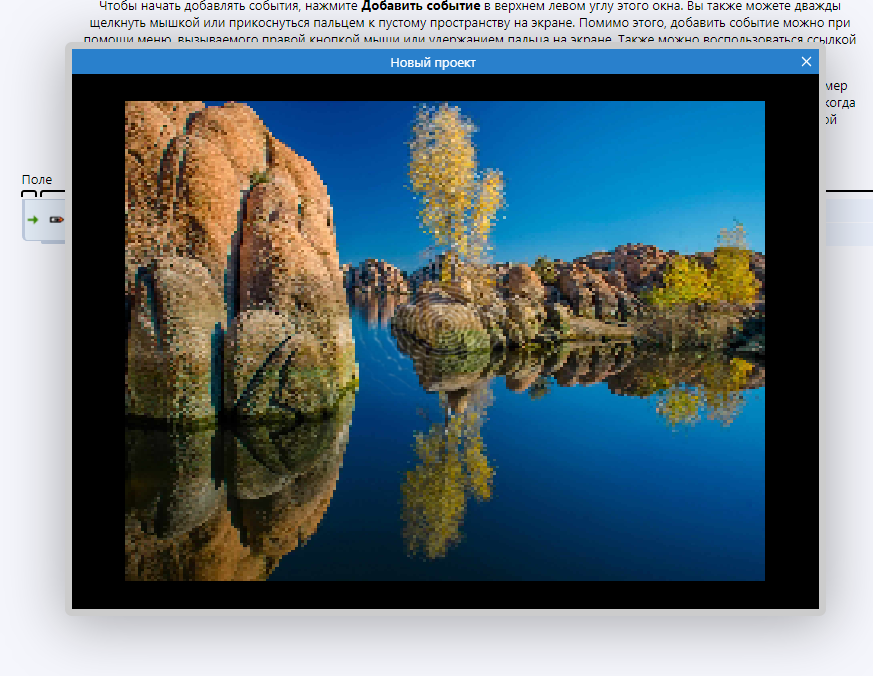Click the Новый проект title bar

(445, 62)
